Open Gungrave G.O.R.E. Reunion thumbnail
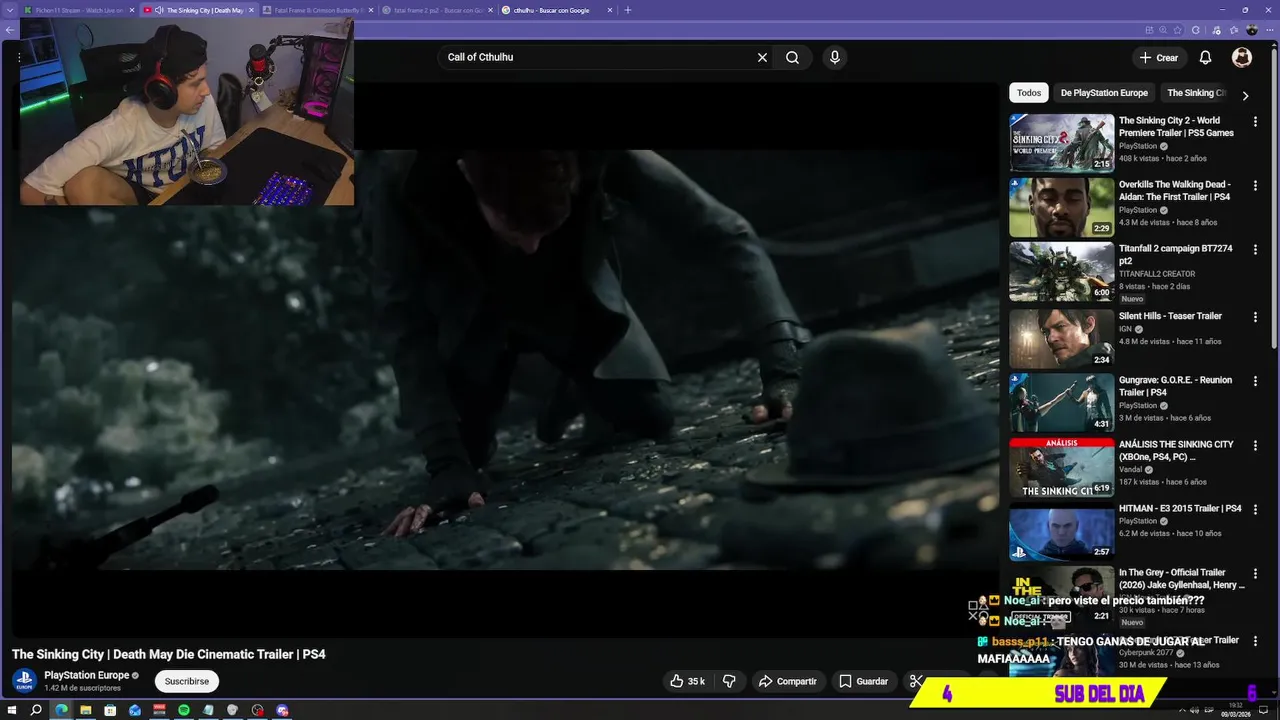This screenshot has height=720, width=1280. [x=1061, y=402]
